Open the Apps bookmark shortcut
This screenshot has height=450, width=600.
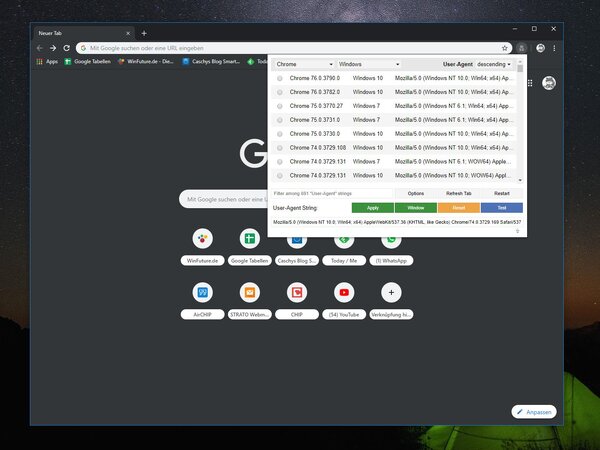click(47, 62)
